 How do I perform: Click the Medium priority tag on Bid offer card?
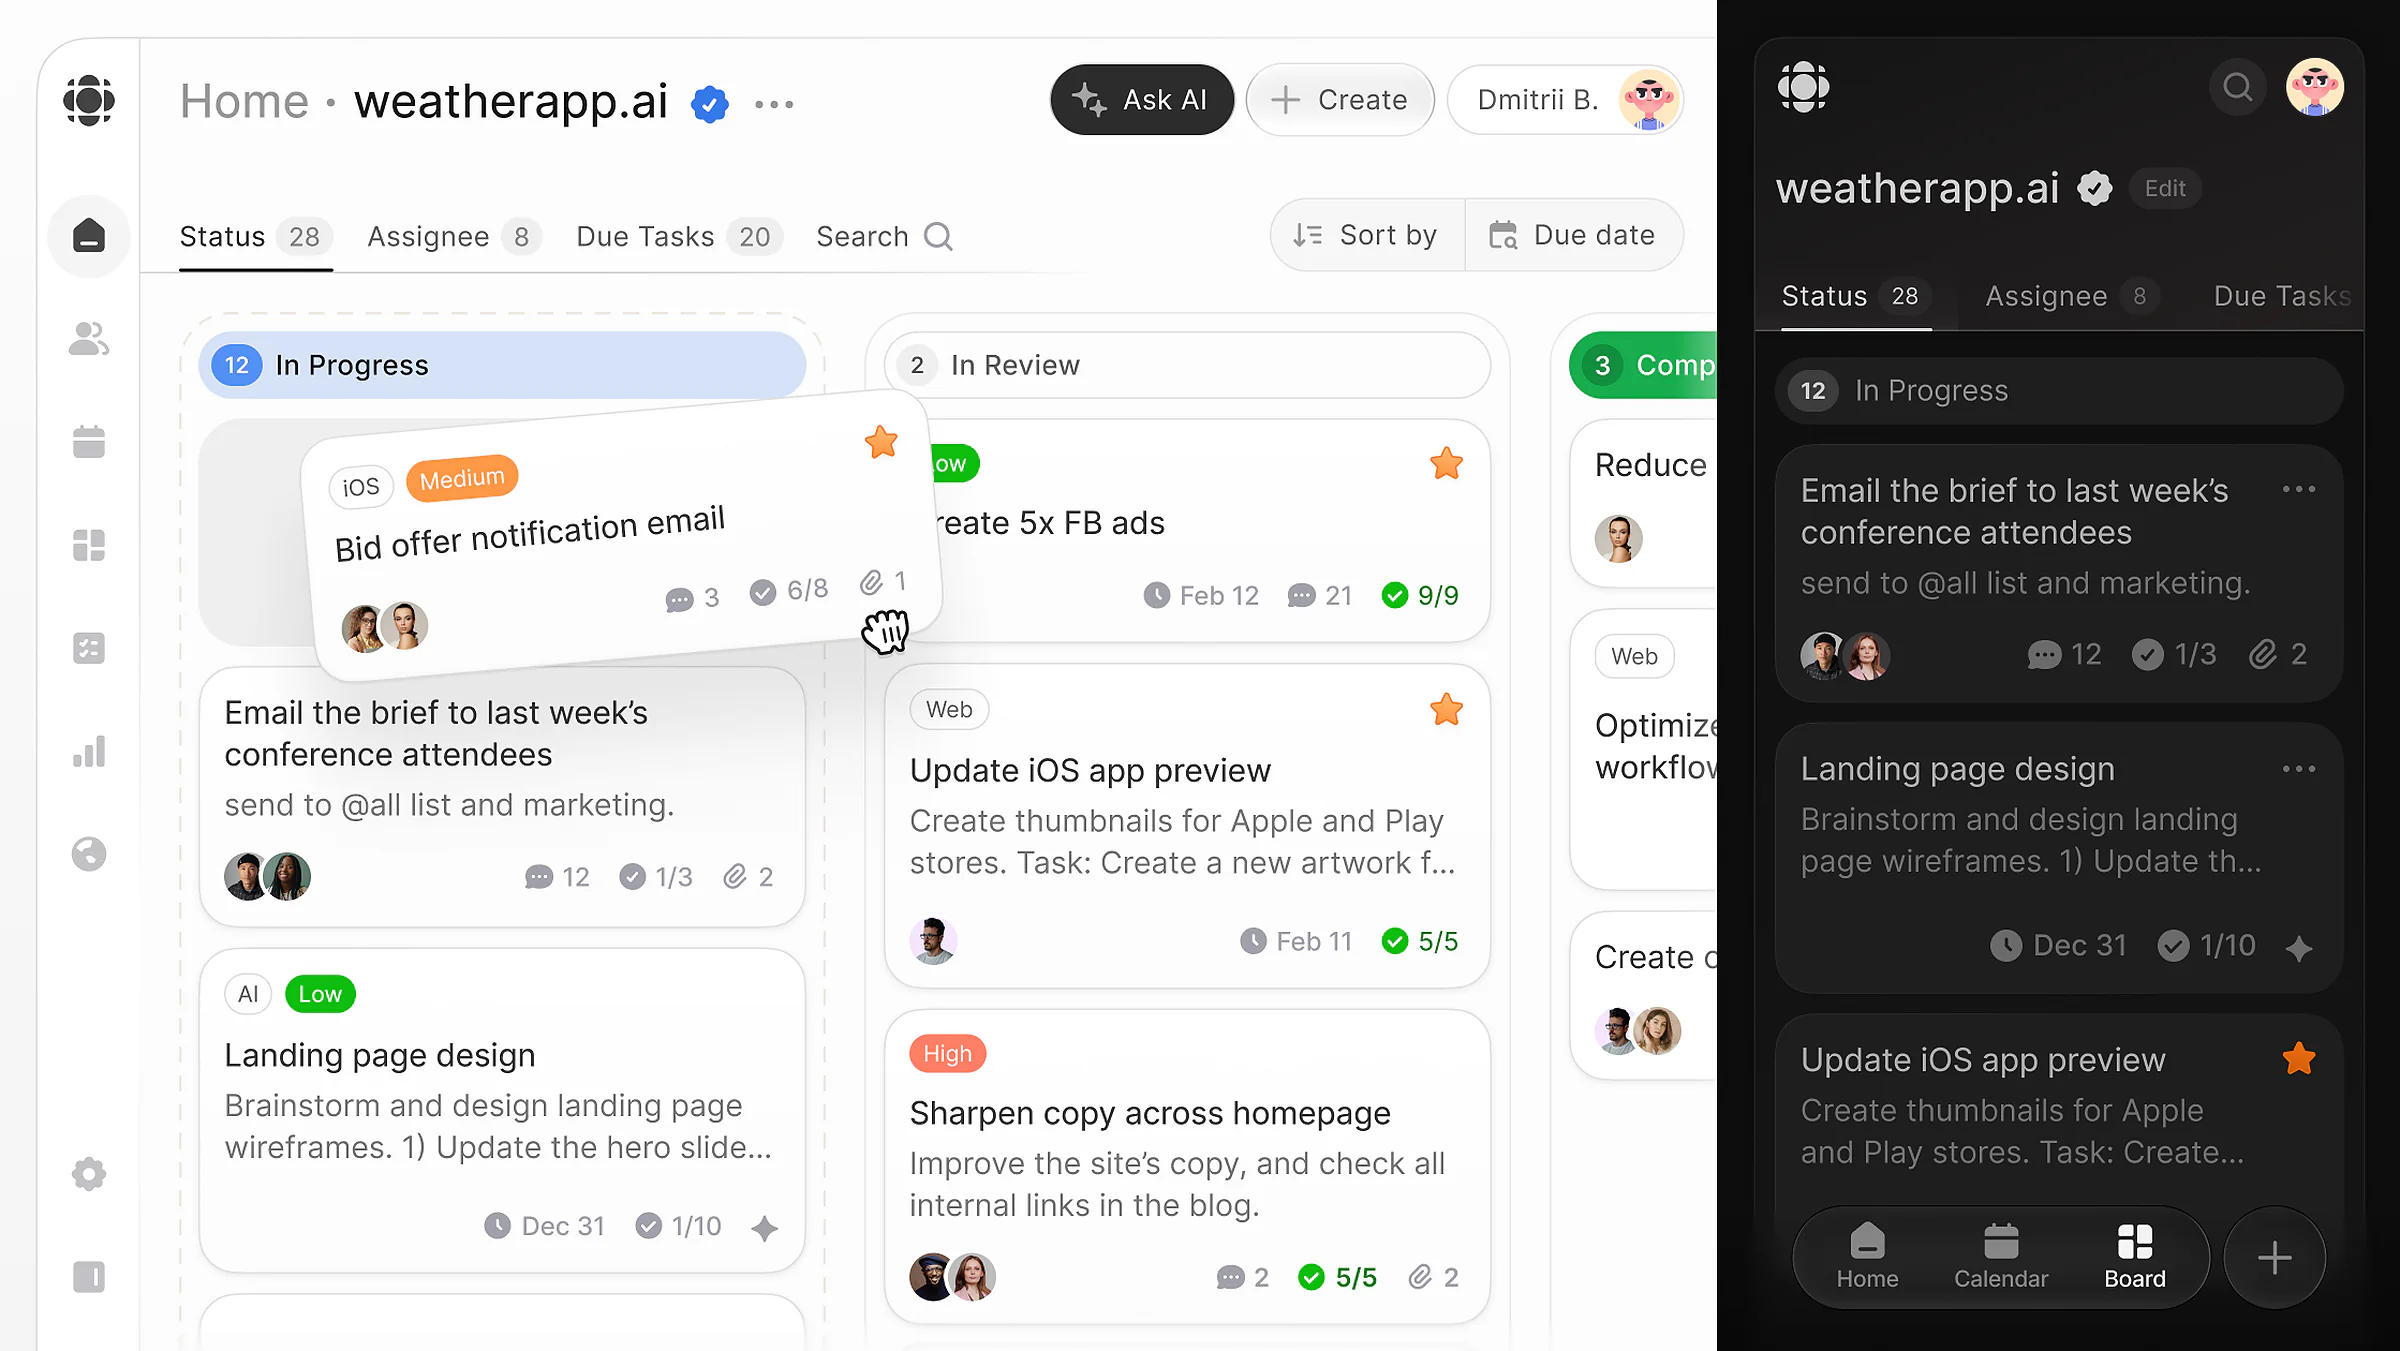point(462,479)
